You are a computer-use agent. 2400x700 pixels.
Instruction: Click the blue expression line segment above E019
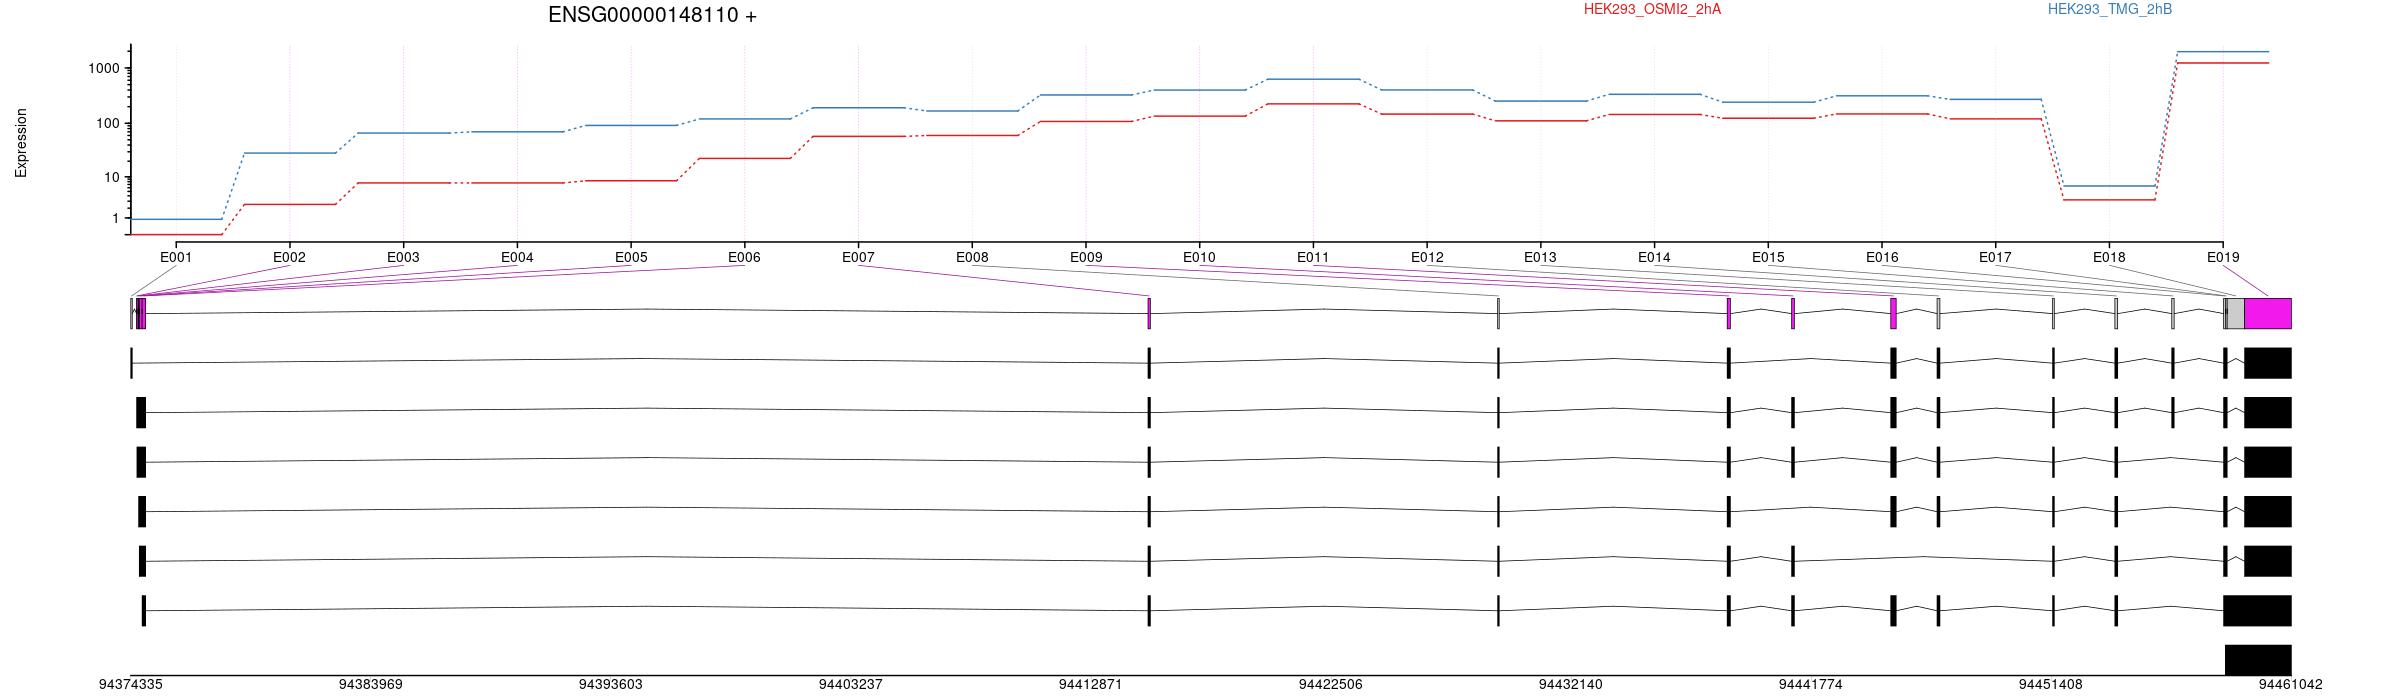click(2223, 51)
